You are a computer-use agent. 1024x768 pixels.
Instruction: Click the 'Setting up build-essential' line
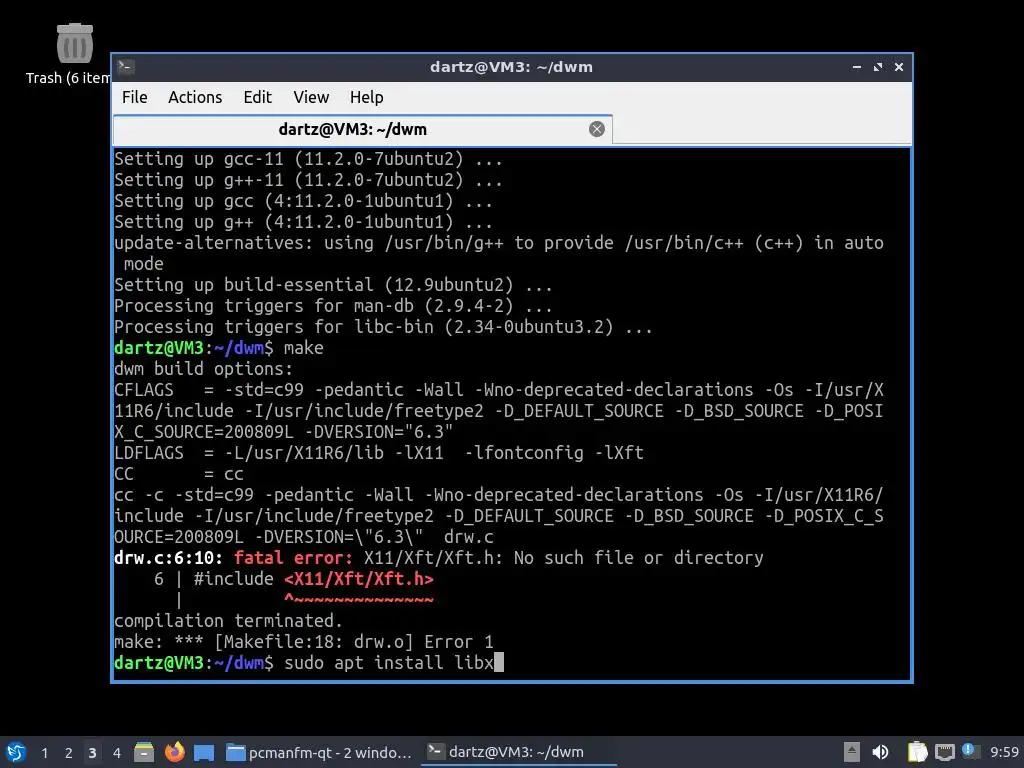coord(333,285)
